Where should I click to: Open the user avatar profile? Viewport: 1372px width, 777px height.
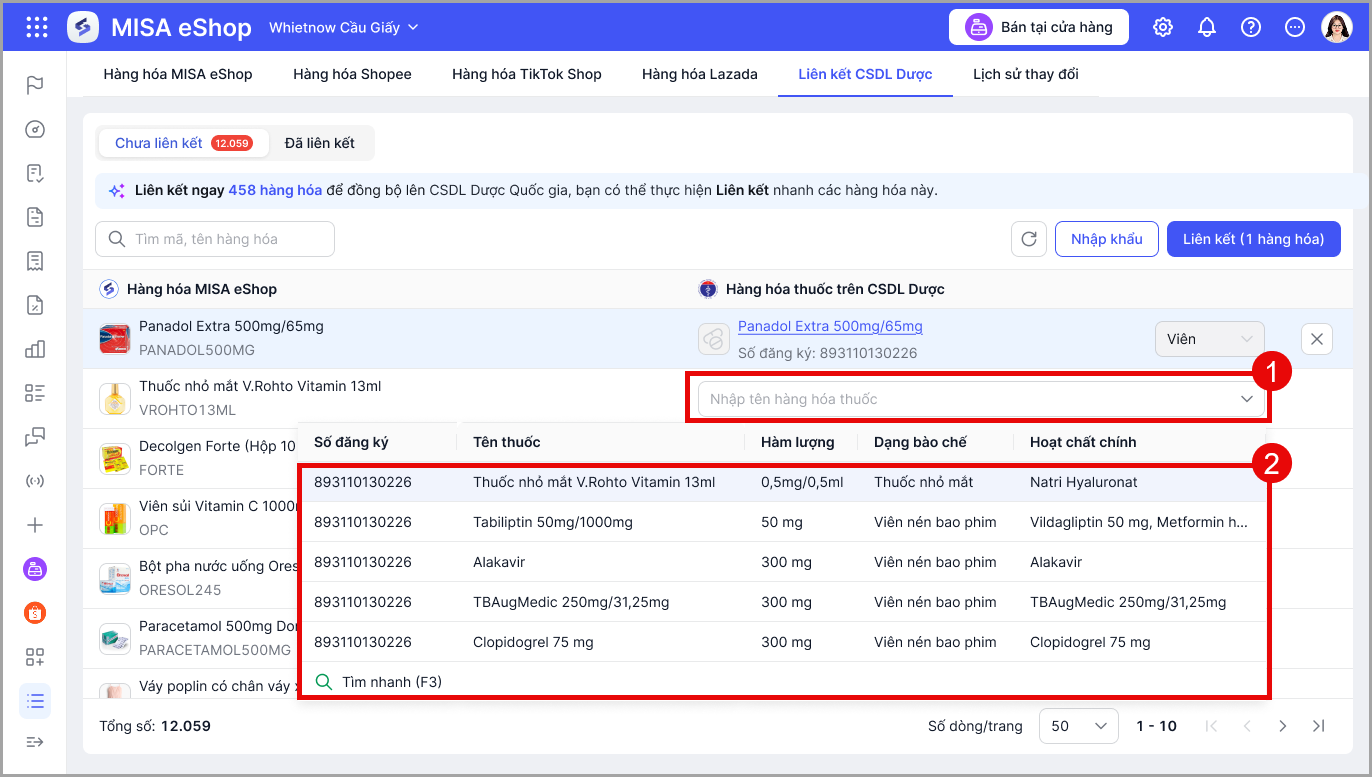(1337, 27)
